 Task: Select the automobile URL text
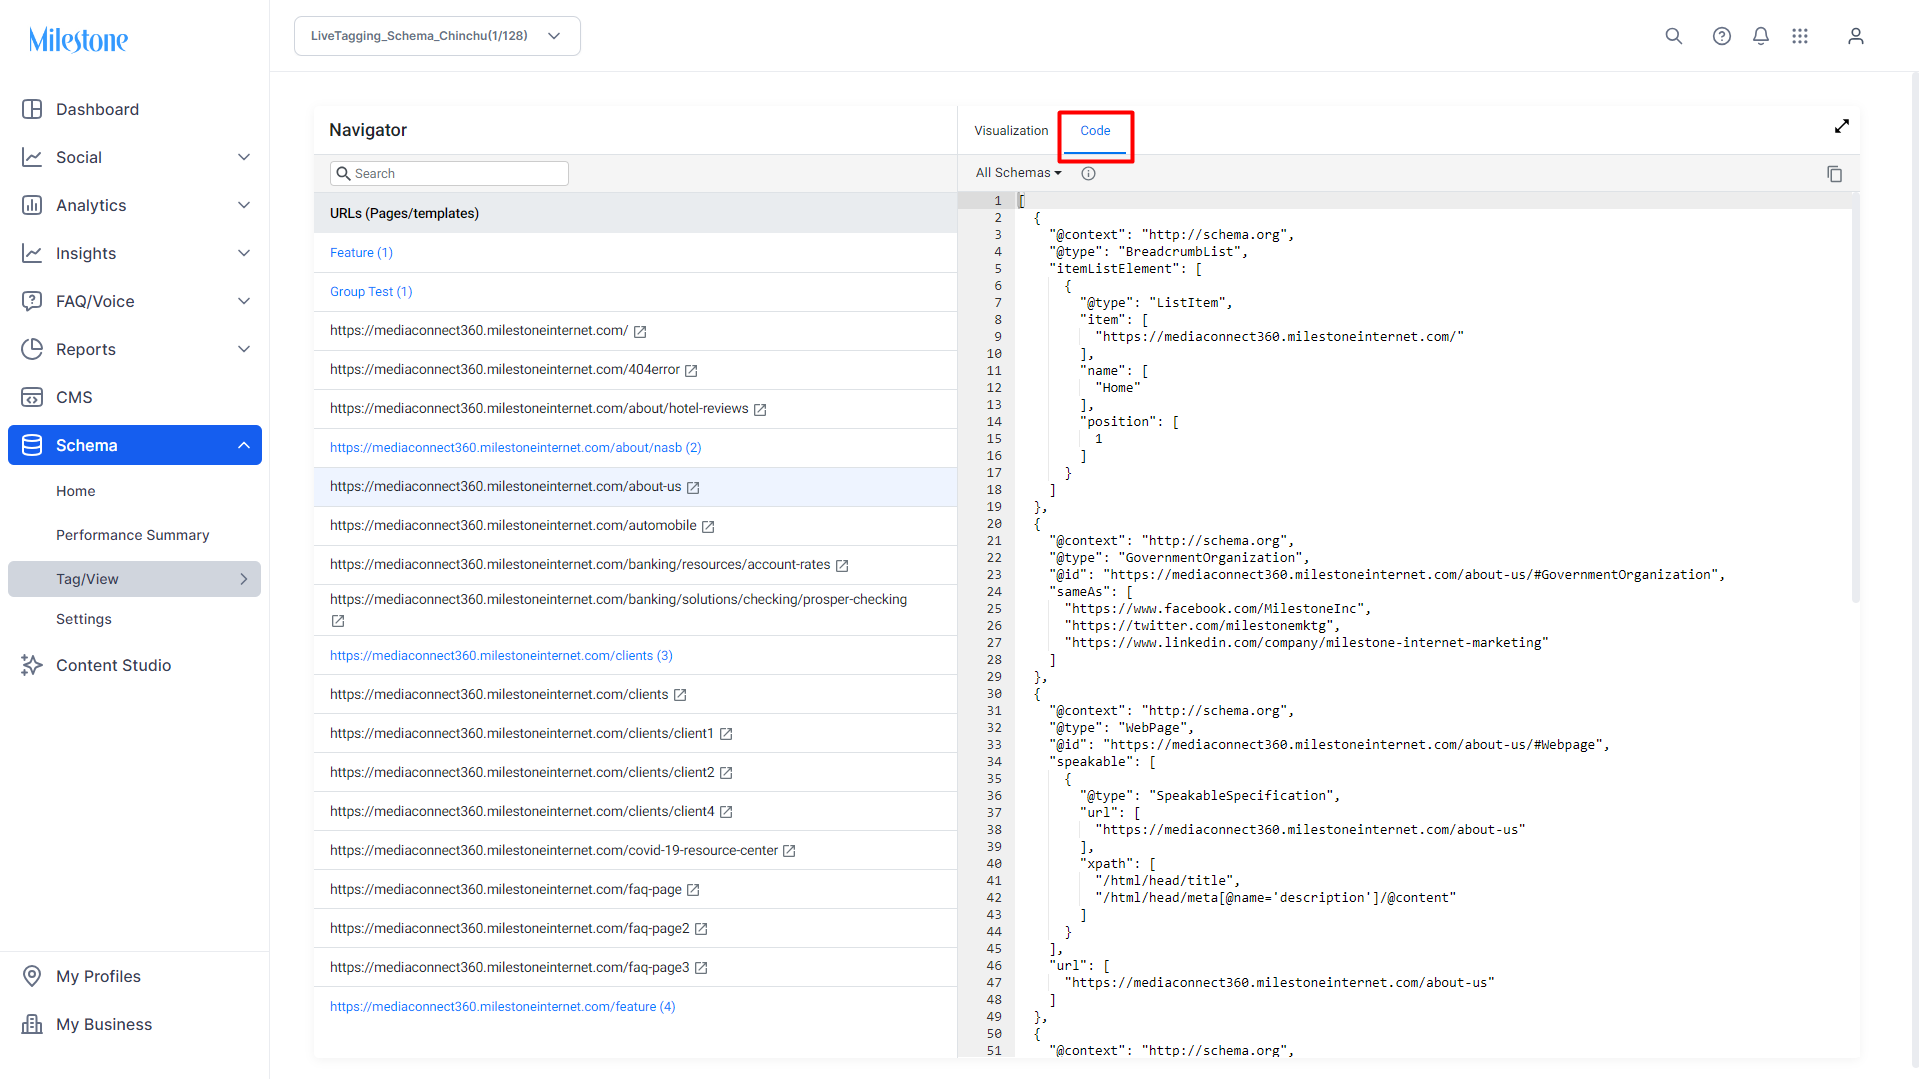513,526
